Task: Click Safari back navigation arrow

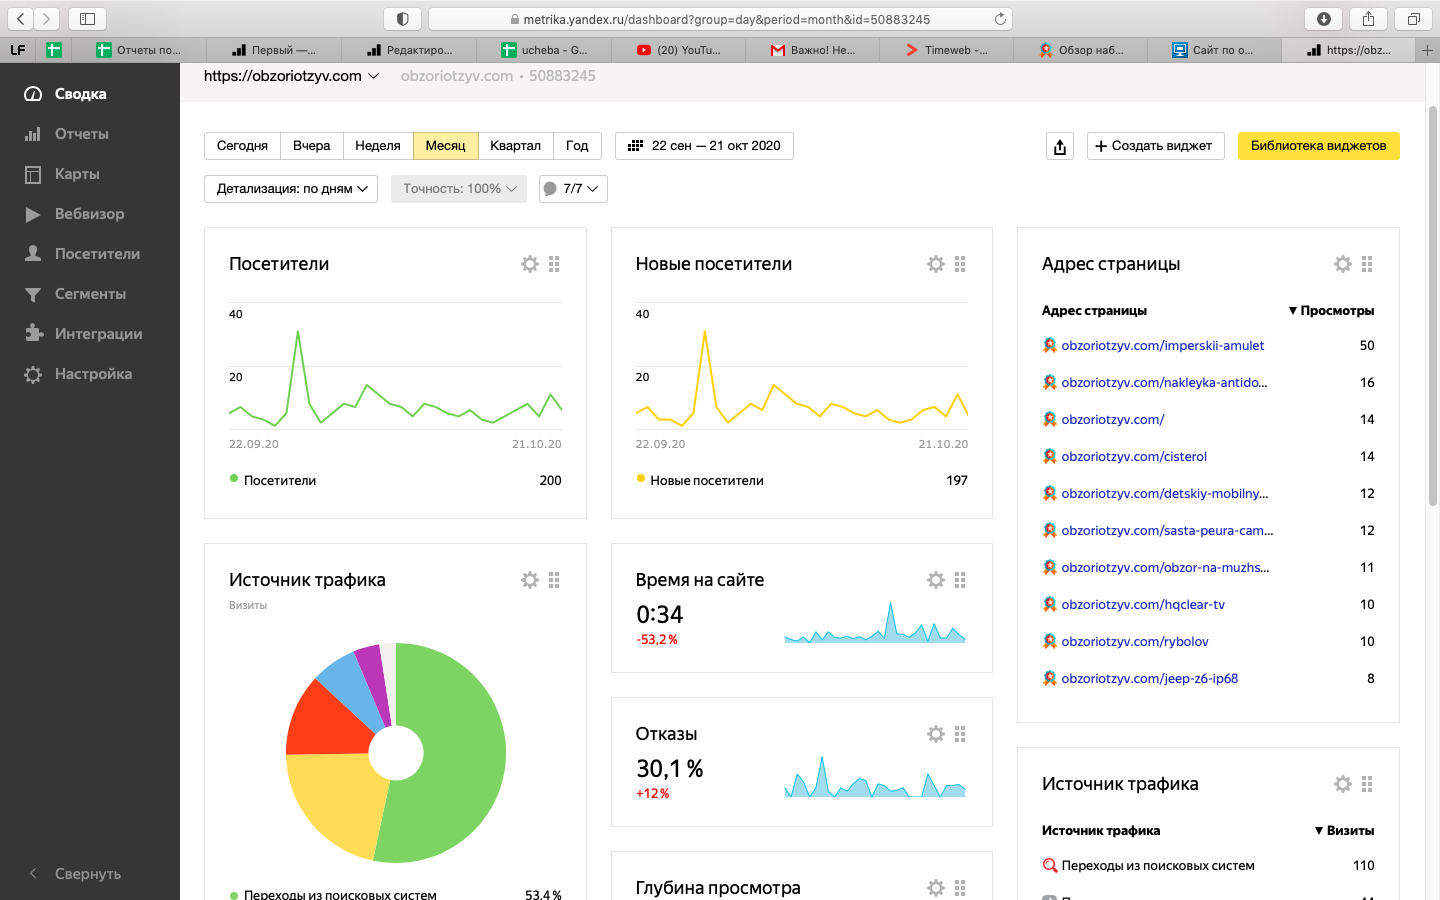Action: pyautogui.click(x=21, y=19)
